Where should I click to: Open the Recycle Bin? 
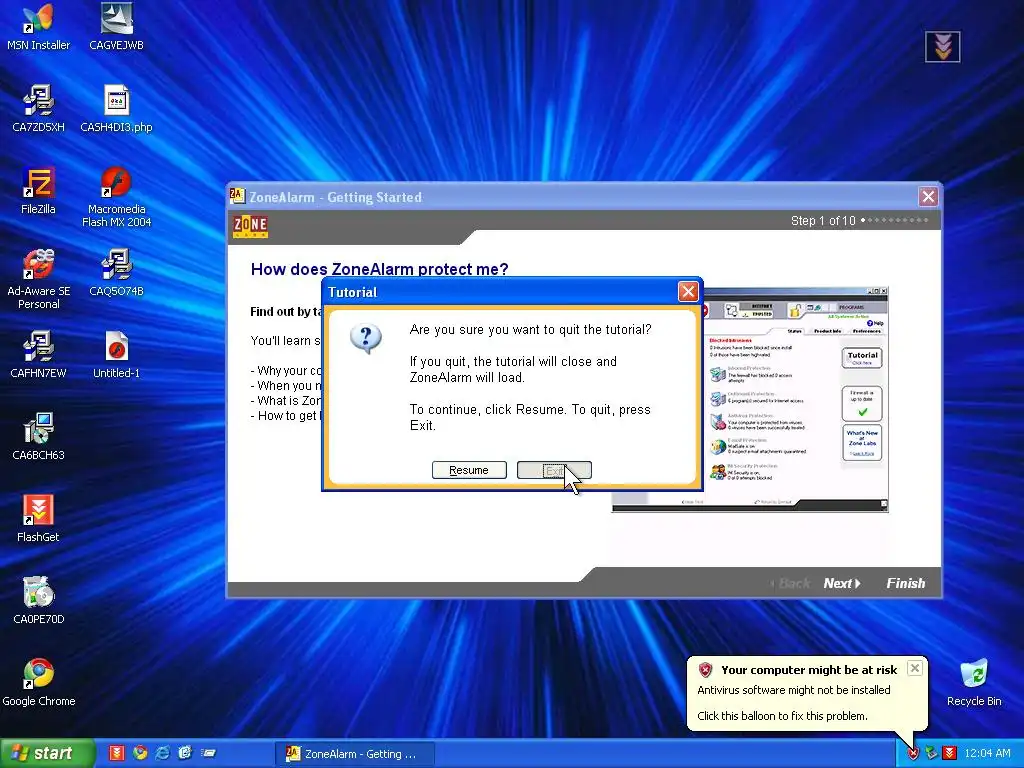974,682
